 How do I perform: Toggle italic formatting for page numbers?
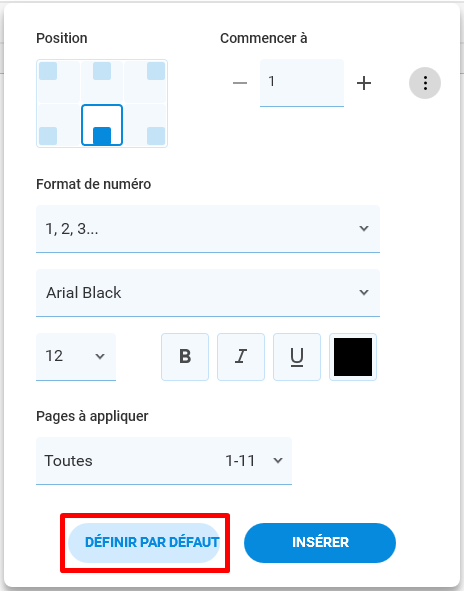(241, 357)
